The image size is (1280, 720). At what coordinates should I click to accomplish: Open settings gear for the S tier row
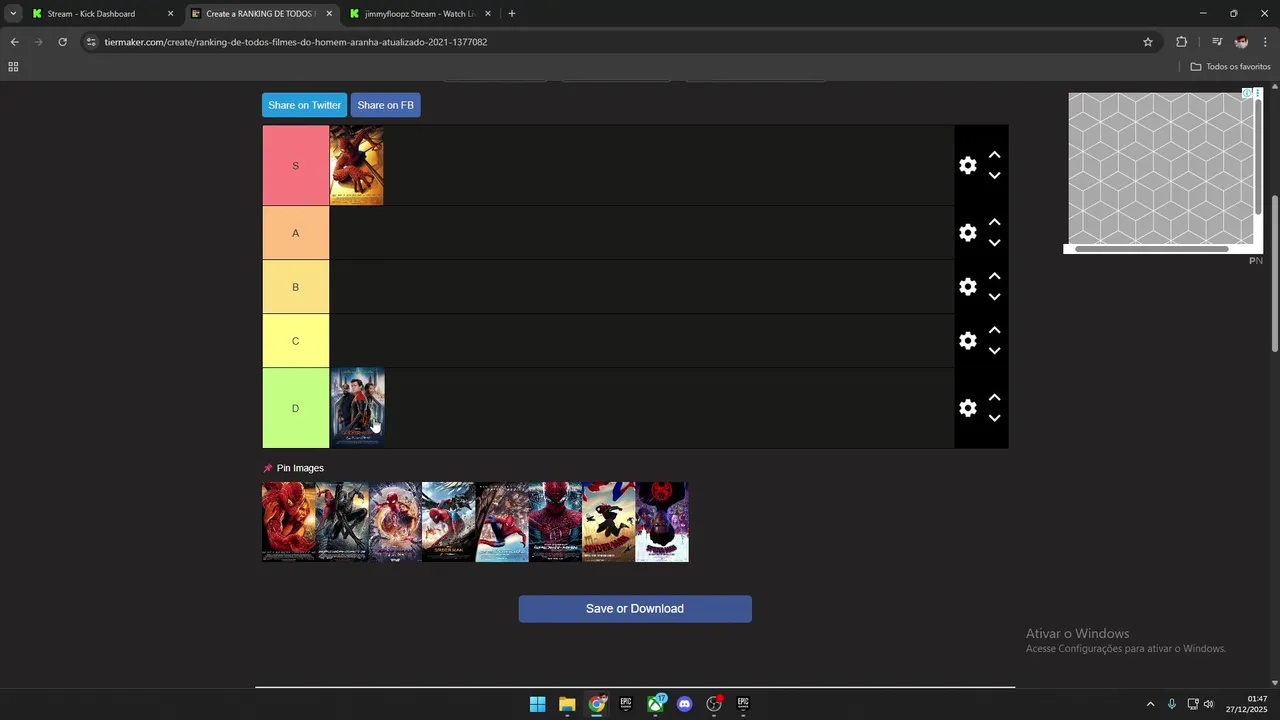967,166
